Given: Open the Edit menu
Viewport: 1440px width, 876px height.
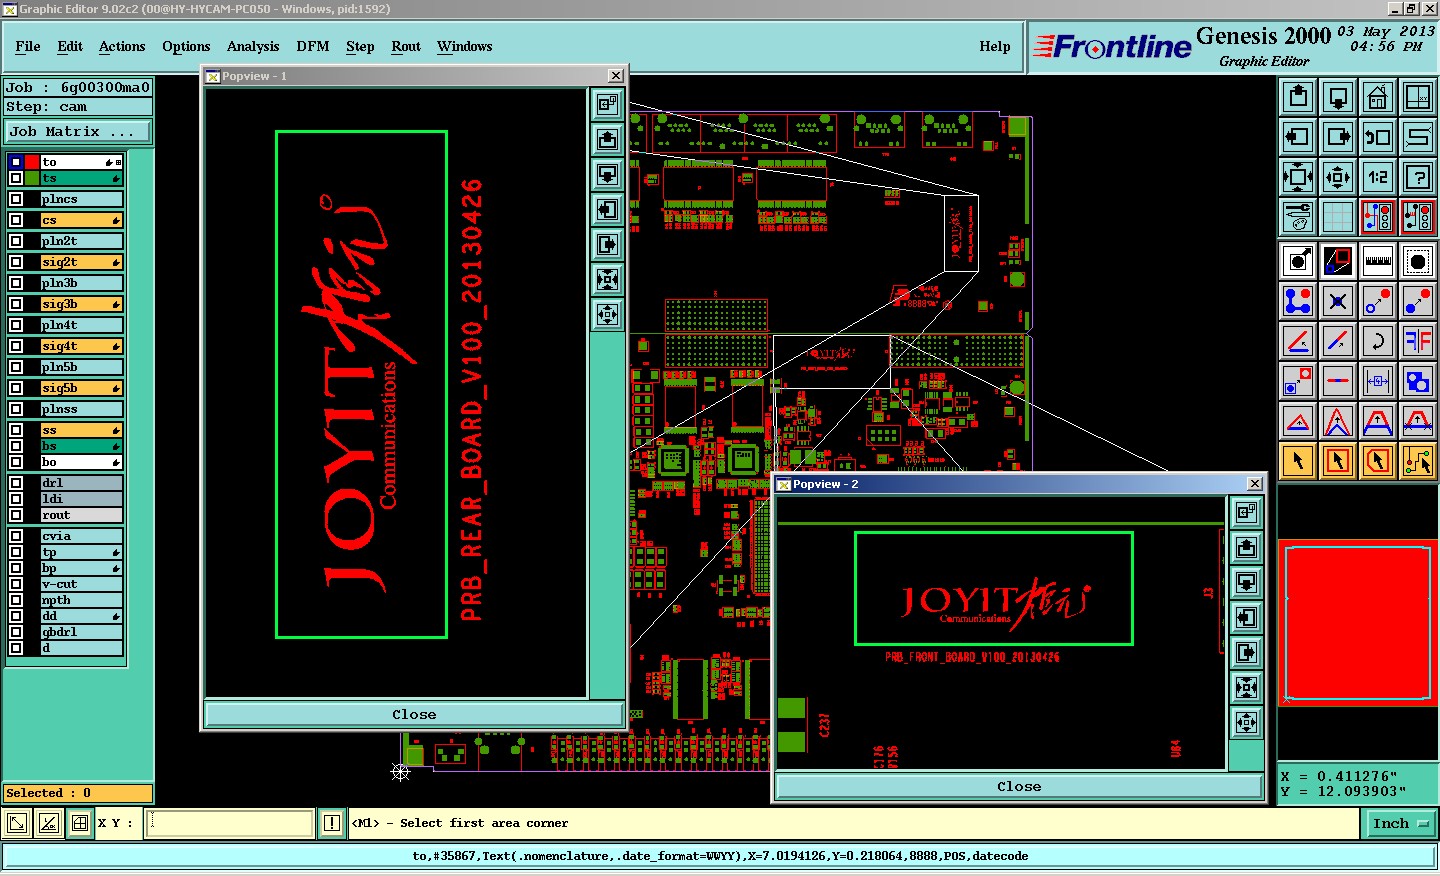Looking at the screenshot, I should (70, 46).
